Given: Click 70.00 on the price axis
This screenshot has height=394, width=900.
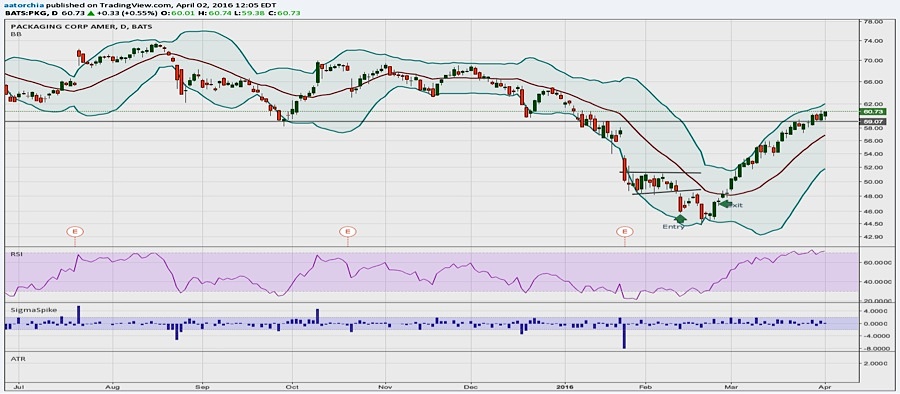Looking at the screenshot, I should pyautogui.click(x=874, y=60).
